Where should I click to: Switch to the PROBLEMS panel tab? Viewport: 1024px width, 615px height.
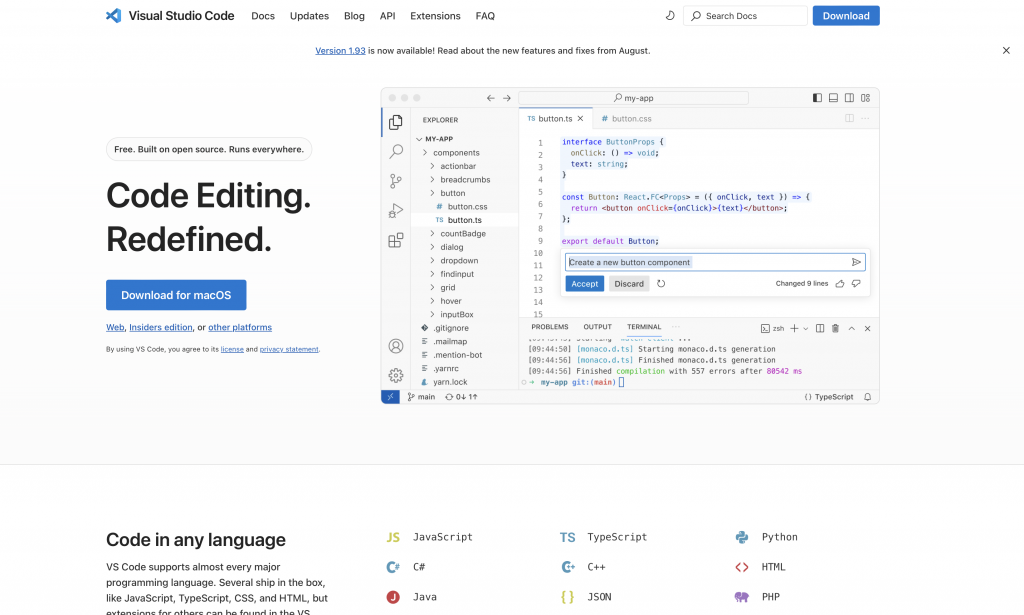click(x=550, y=327)
